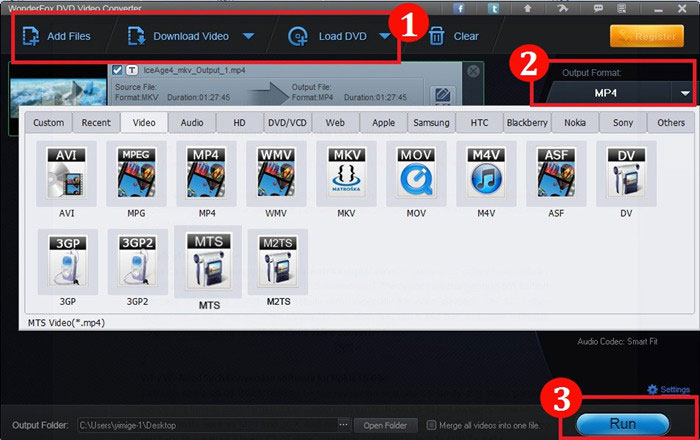Open the Settings gear link
700x440 pixels.
pos(668,390)
